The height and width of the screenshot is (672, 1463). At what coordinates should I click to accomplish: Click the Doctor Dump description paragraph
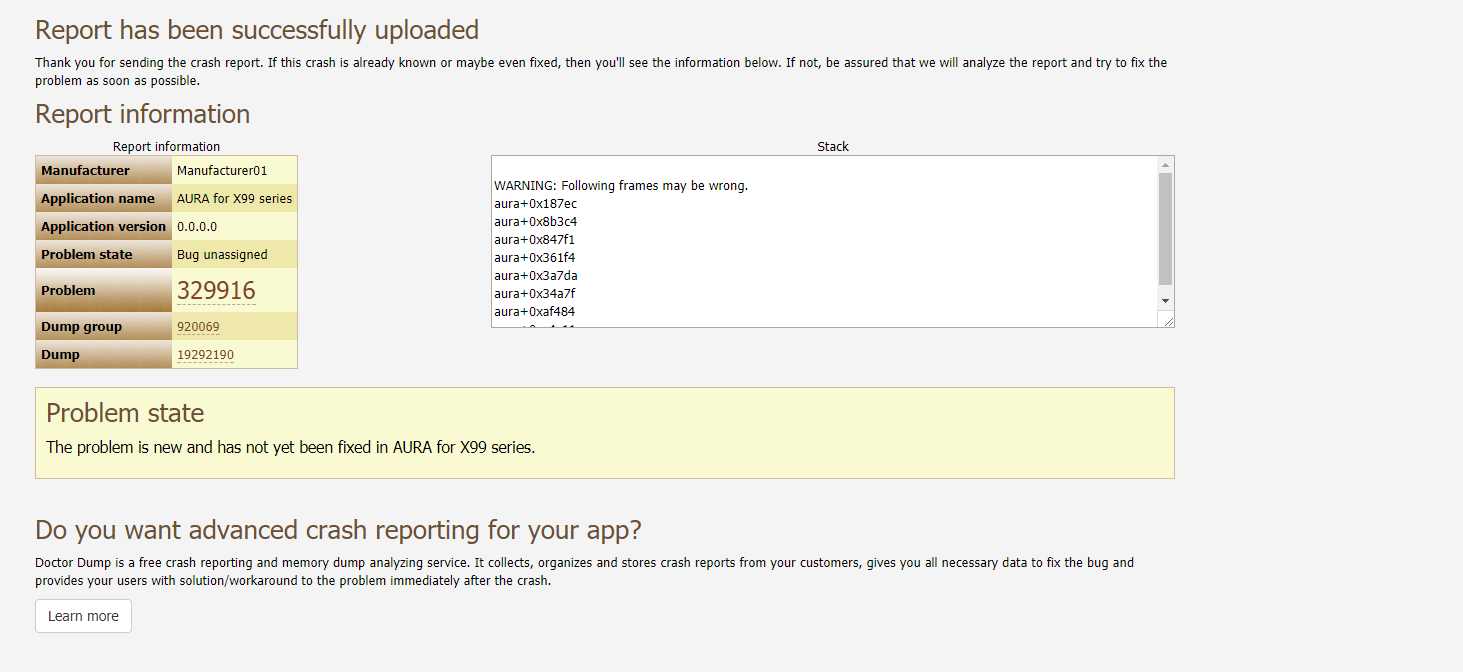click(x=585, y=571)
